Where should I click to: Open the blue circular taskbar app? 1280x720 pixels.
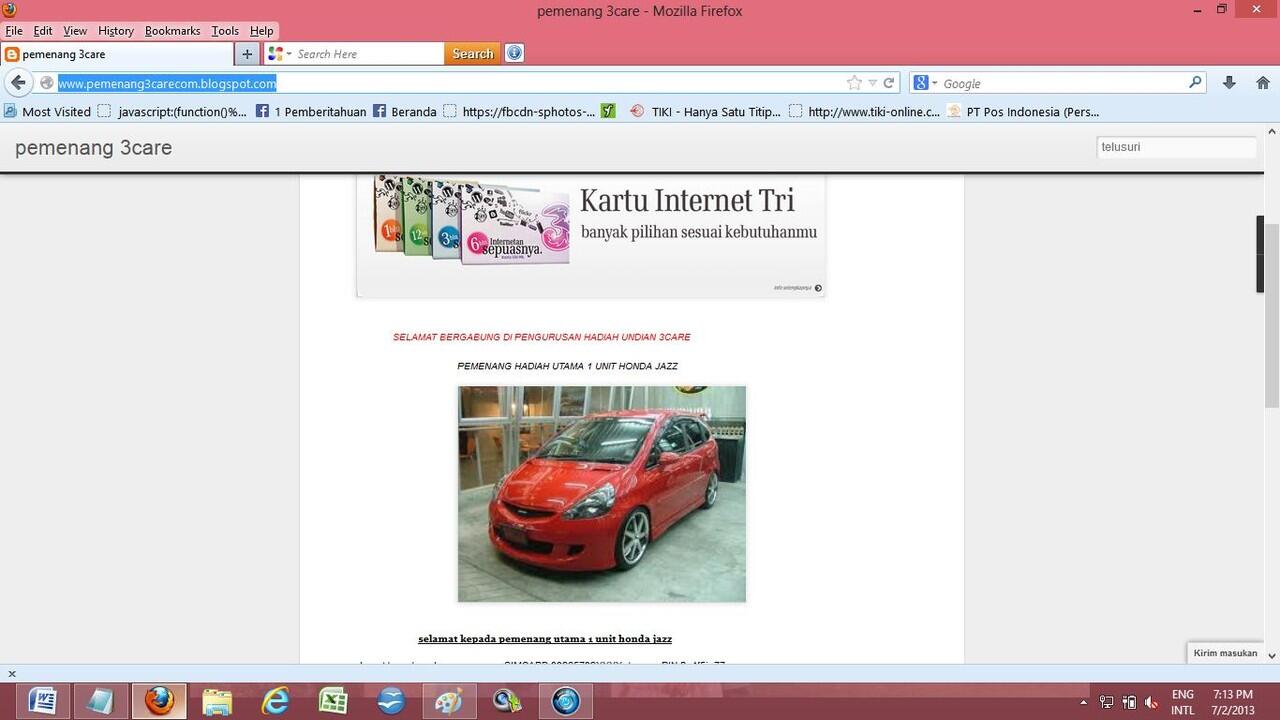click(565, 701)
